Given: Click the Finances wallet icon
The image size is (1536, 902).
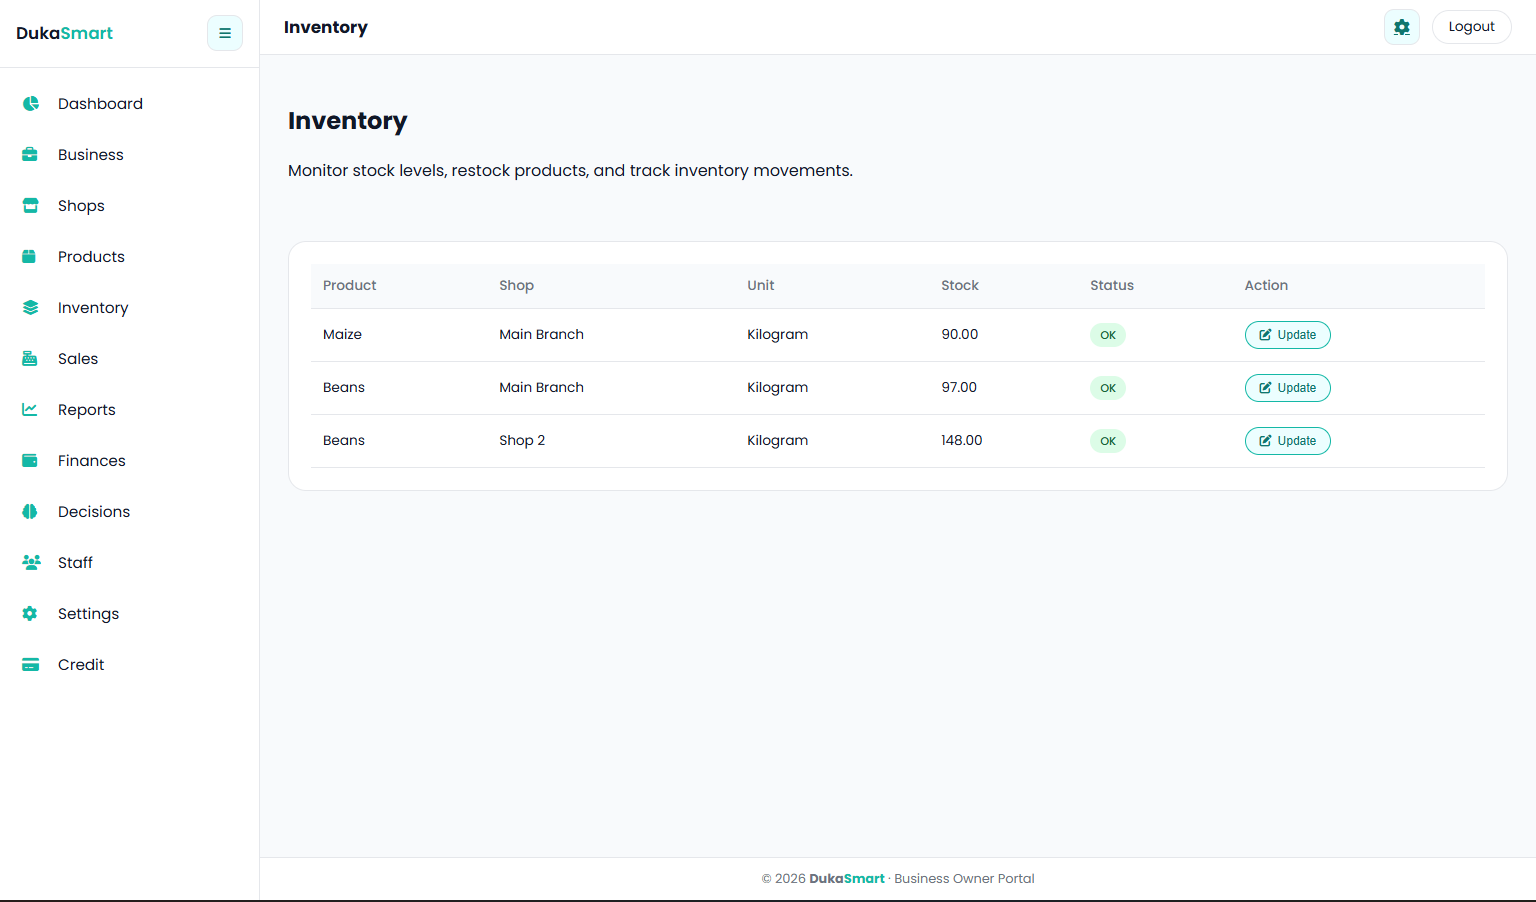Looking at the screenshot, I should tap(30, 461).
